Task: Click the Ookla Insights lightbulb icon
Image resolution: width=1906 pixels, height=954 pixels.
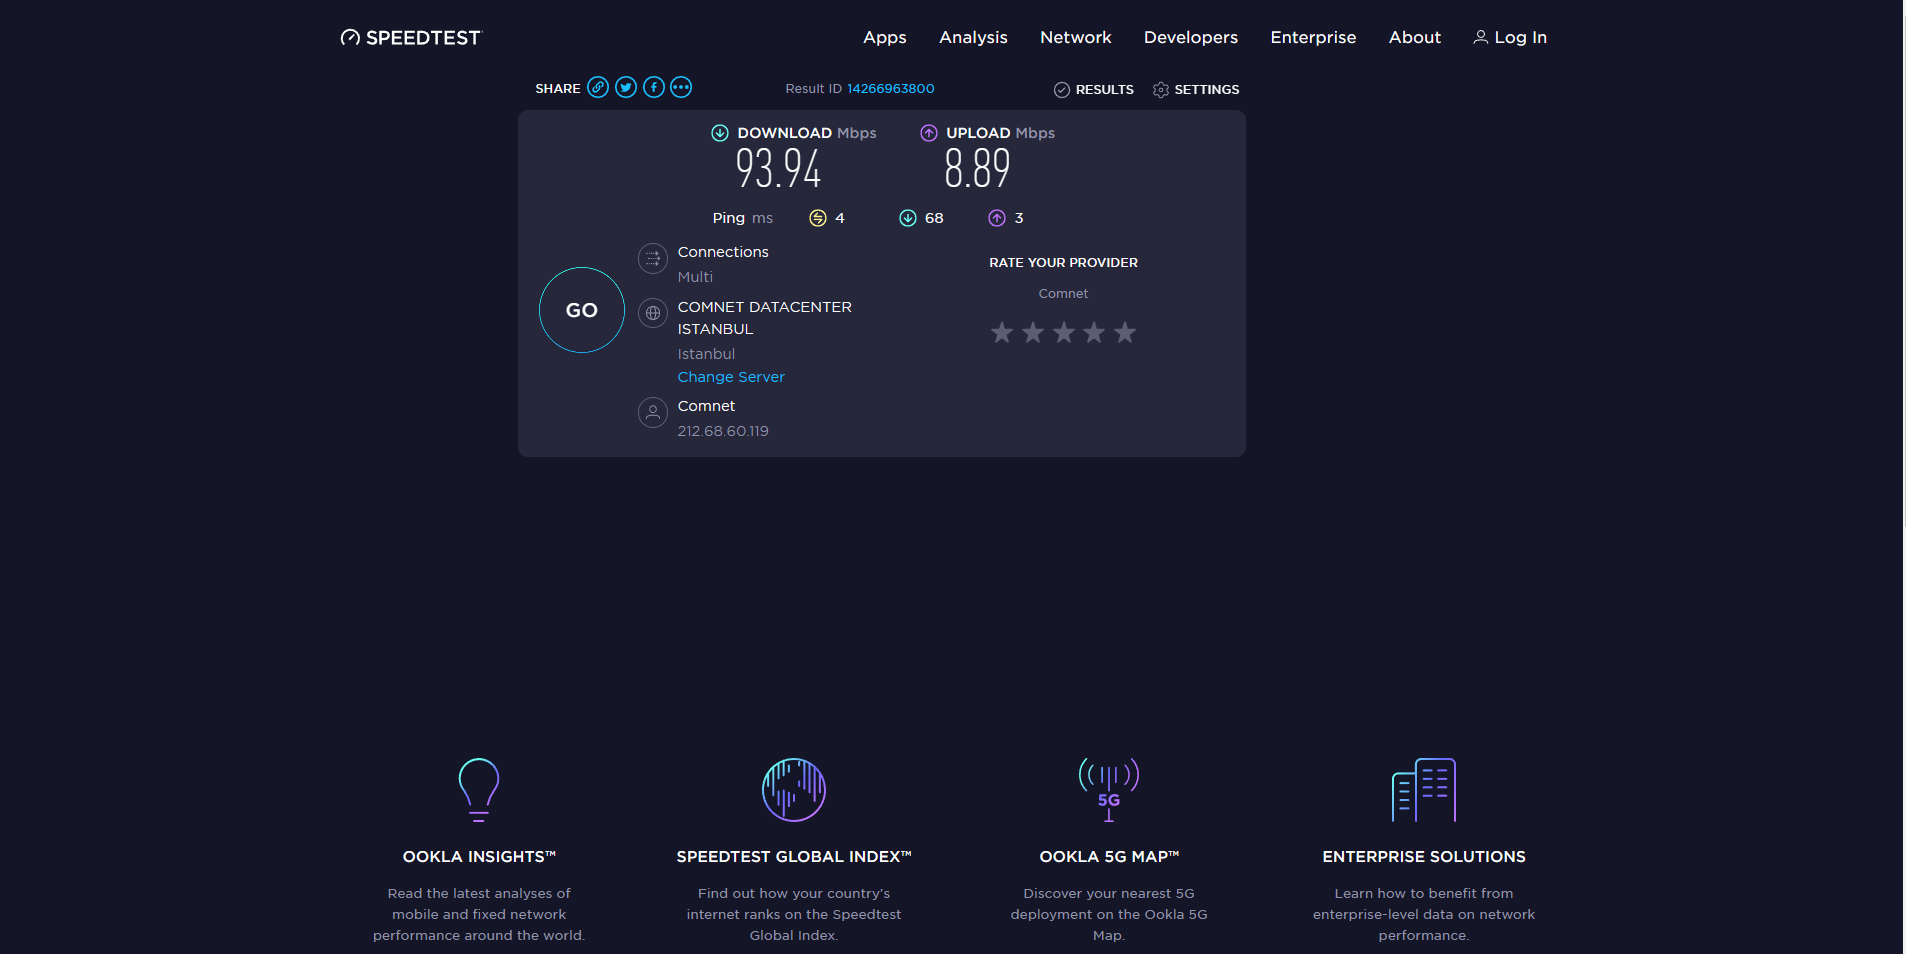Action: [x=479, y=790]
